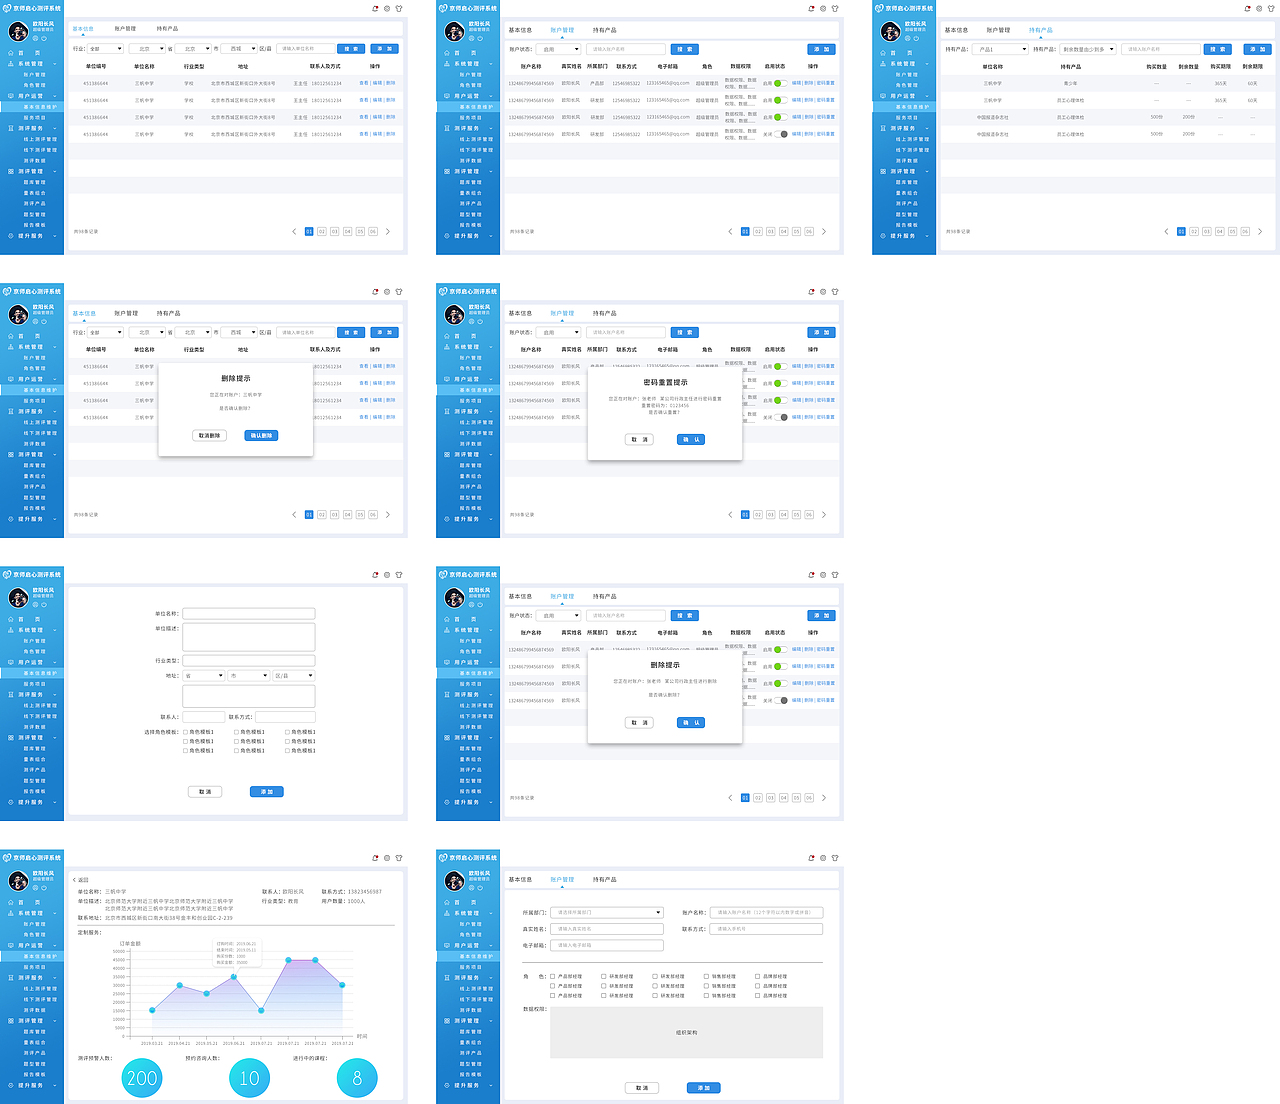The height and width of the screenshot is (1104, 1280).
Task: Go to the next page arrow on the 持有产品 screen
Action: pyautogui.click(x=1260, y=231)
